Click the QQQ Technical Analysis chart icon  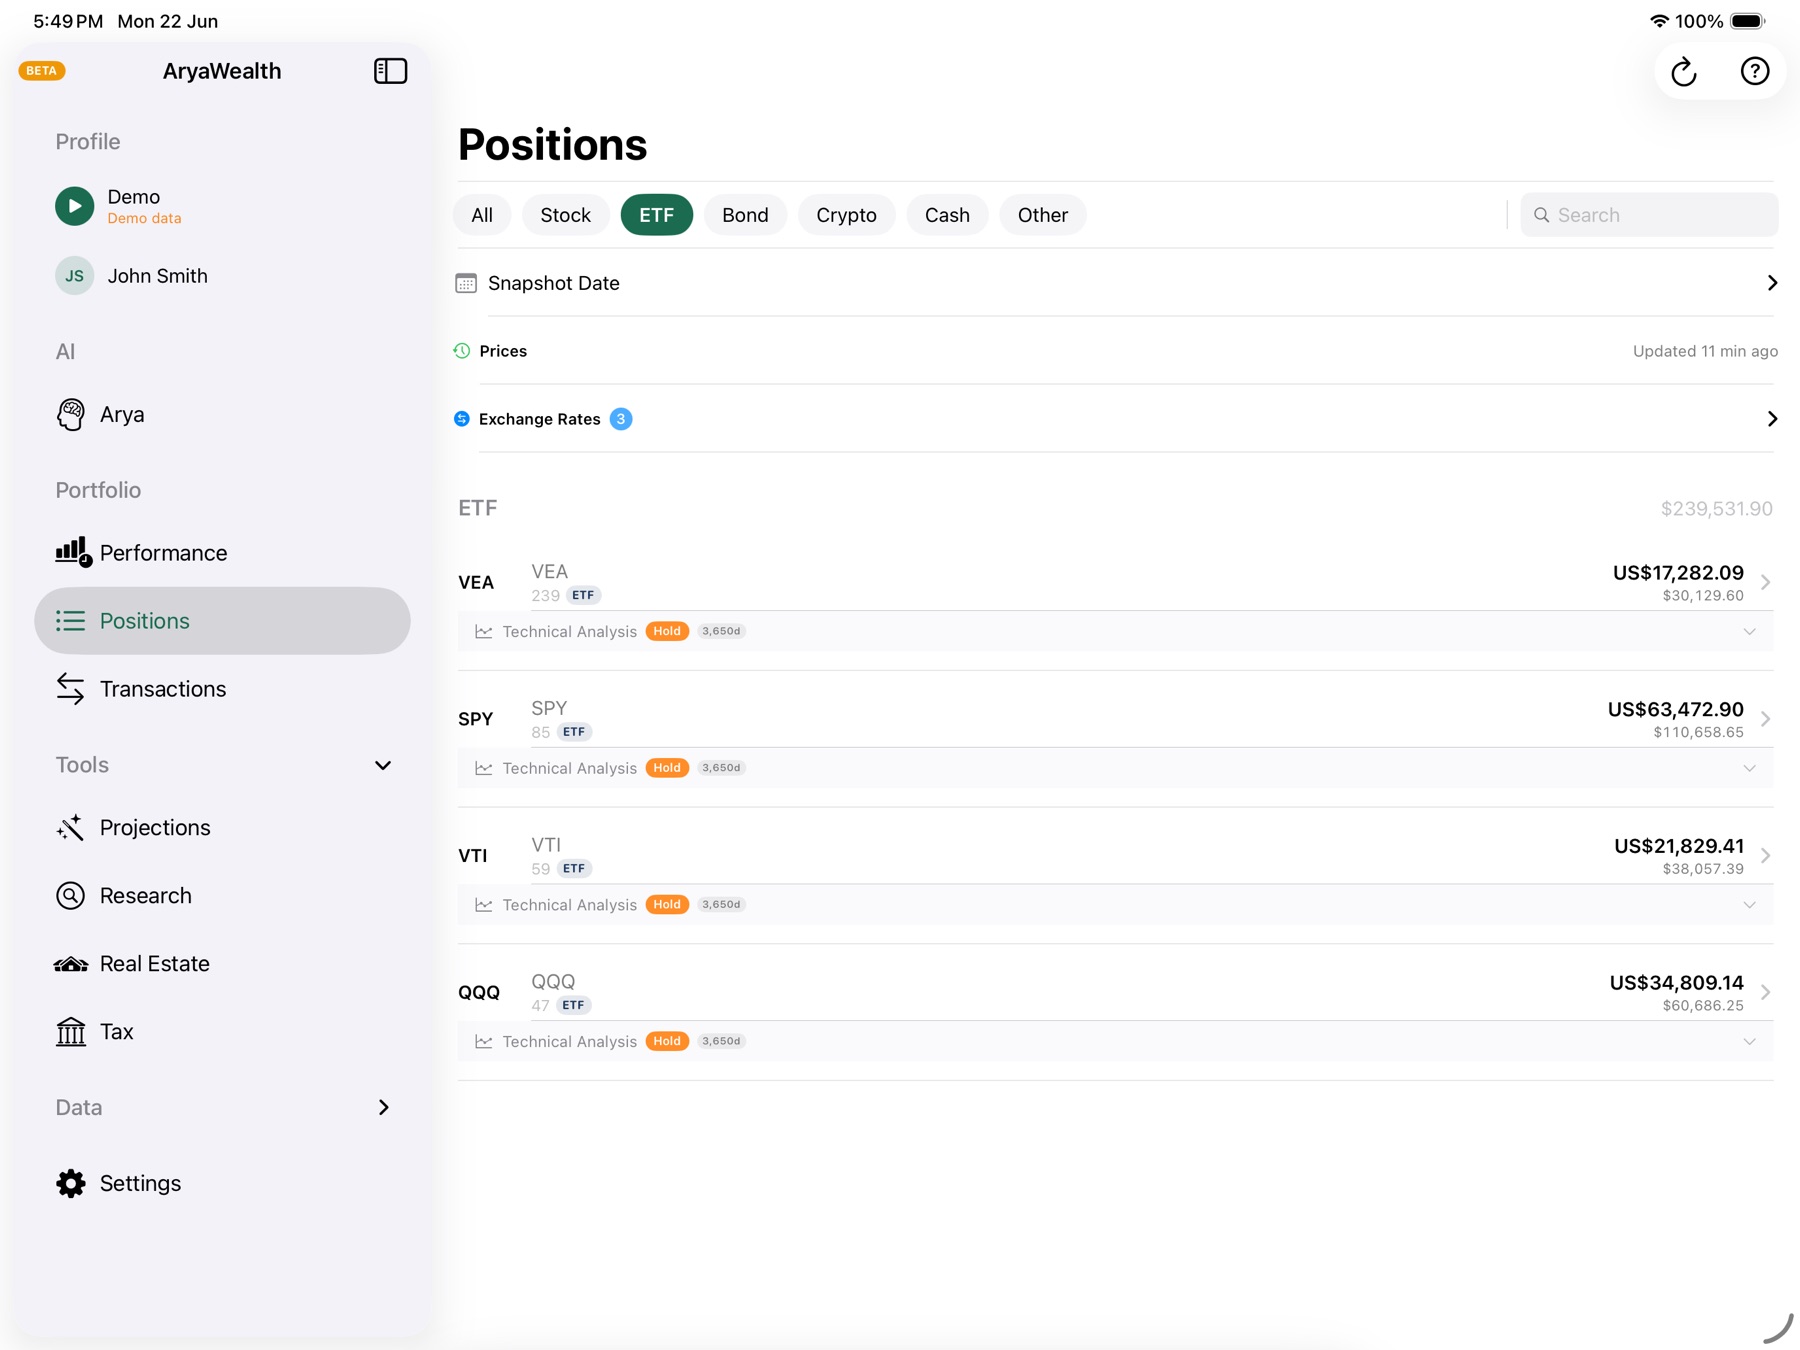coord(484,1042)
